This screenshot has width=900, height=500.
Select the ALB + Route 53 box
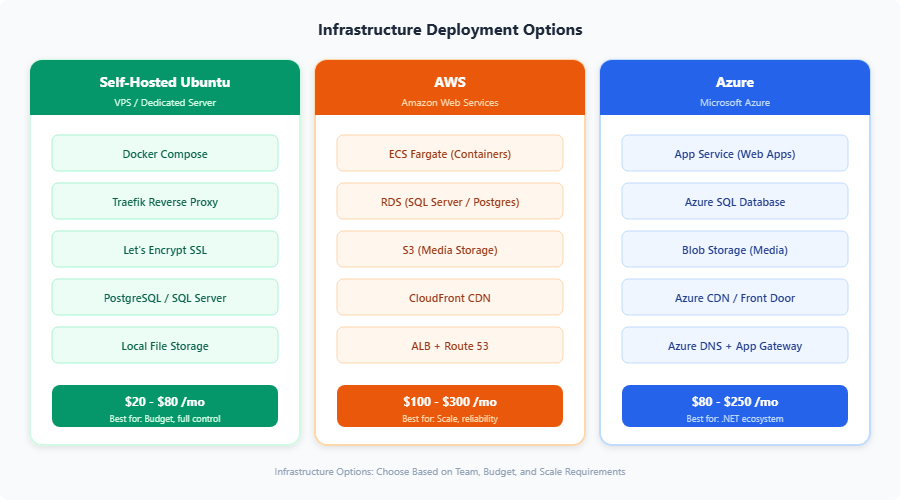(450, 346)
